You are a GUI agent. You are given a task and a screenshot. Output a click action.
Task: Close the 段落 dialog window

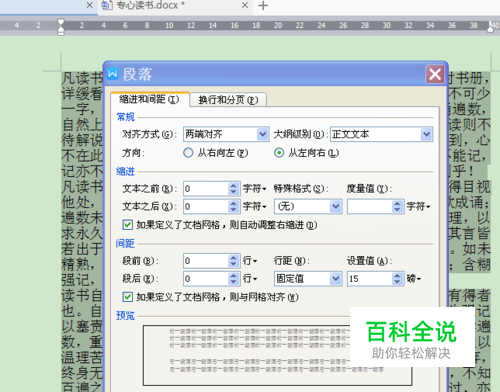pyautogui.click(x=435, y=74)
